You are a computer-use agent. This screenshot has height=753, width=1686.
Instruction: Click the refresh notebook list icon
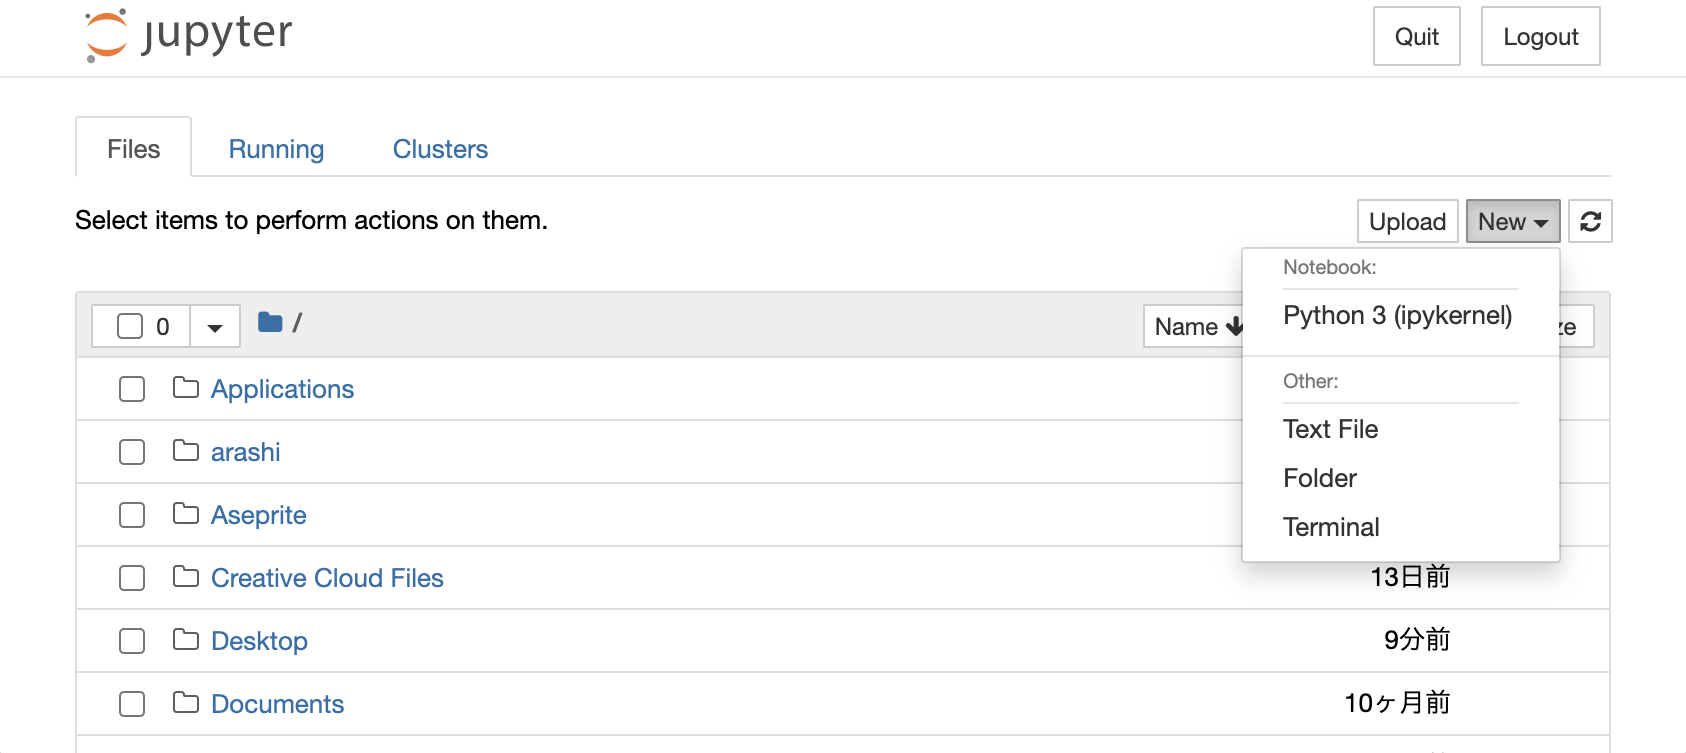[x=1589, y=221]
